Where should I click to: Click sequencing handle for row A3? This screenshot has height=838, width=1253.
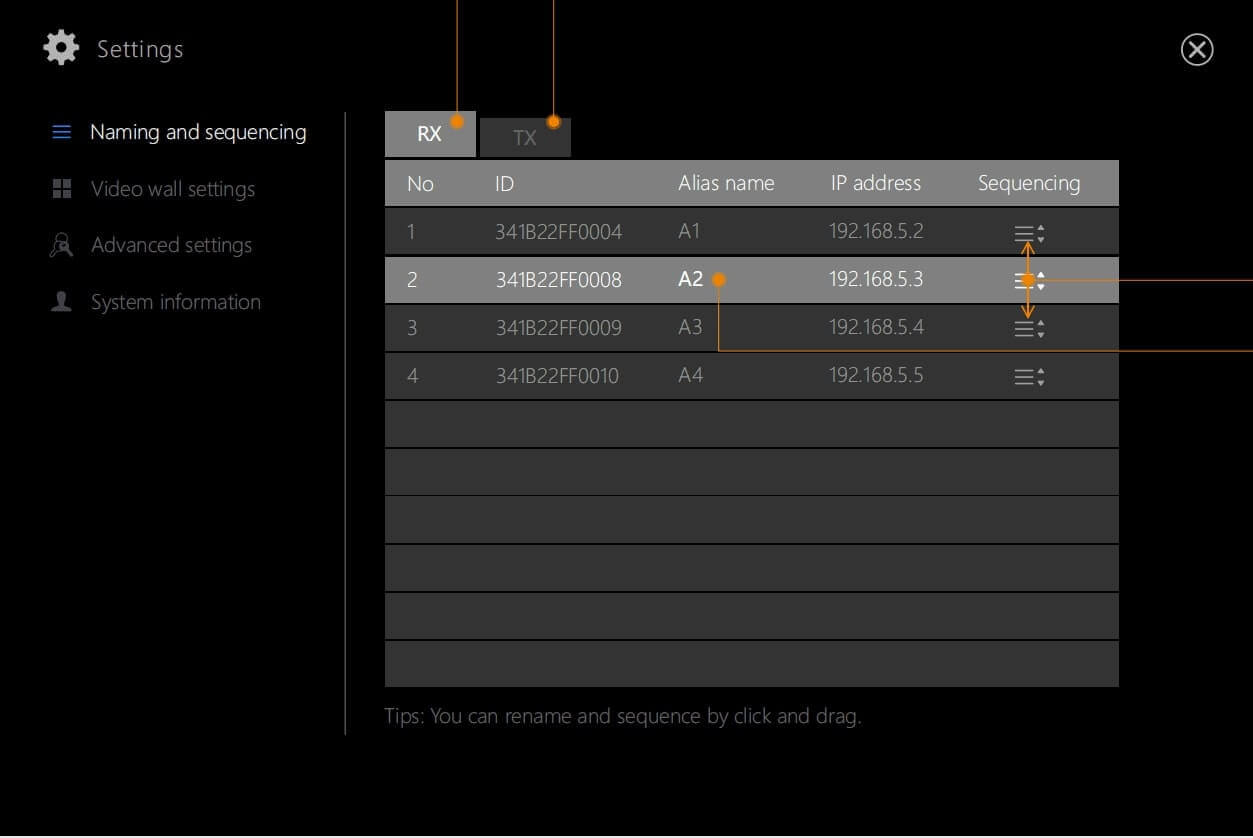pos(1028,328)
